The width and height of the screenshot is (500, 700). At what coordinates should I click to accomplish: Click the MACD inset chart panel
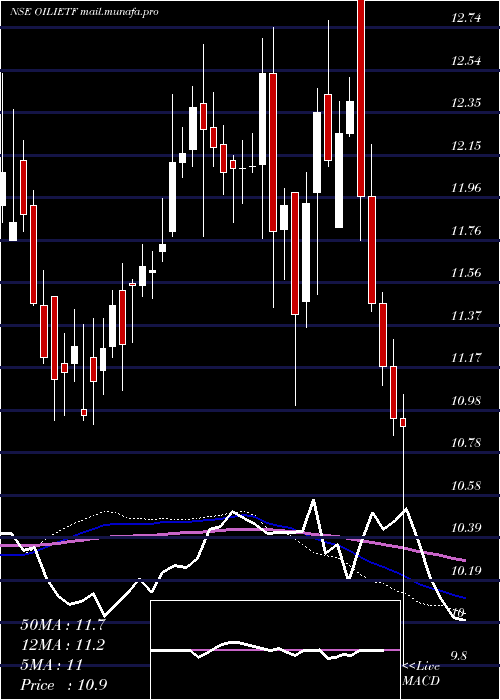275,650
